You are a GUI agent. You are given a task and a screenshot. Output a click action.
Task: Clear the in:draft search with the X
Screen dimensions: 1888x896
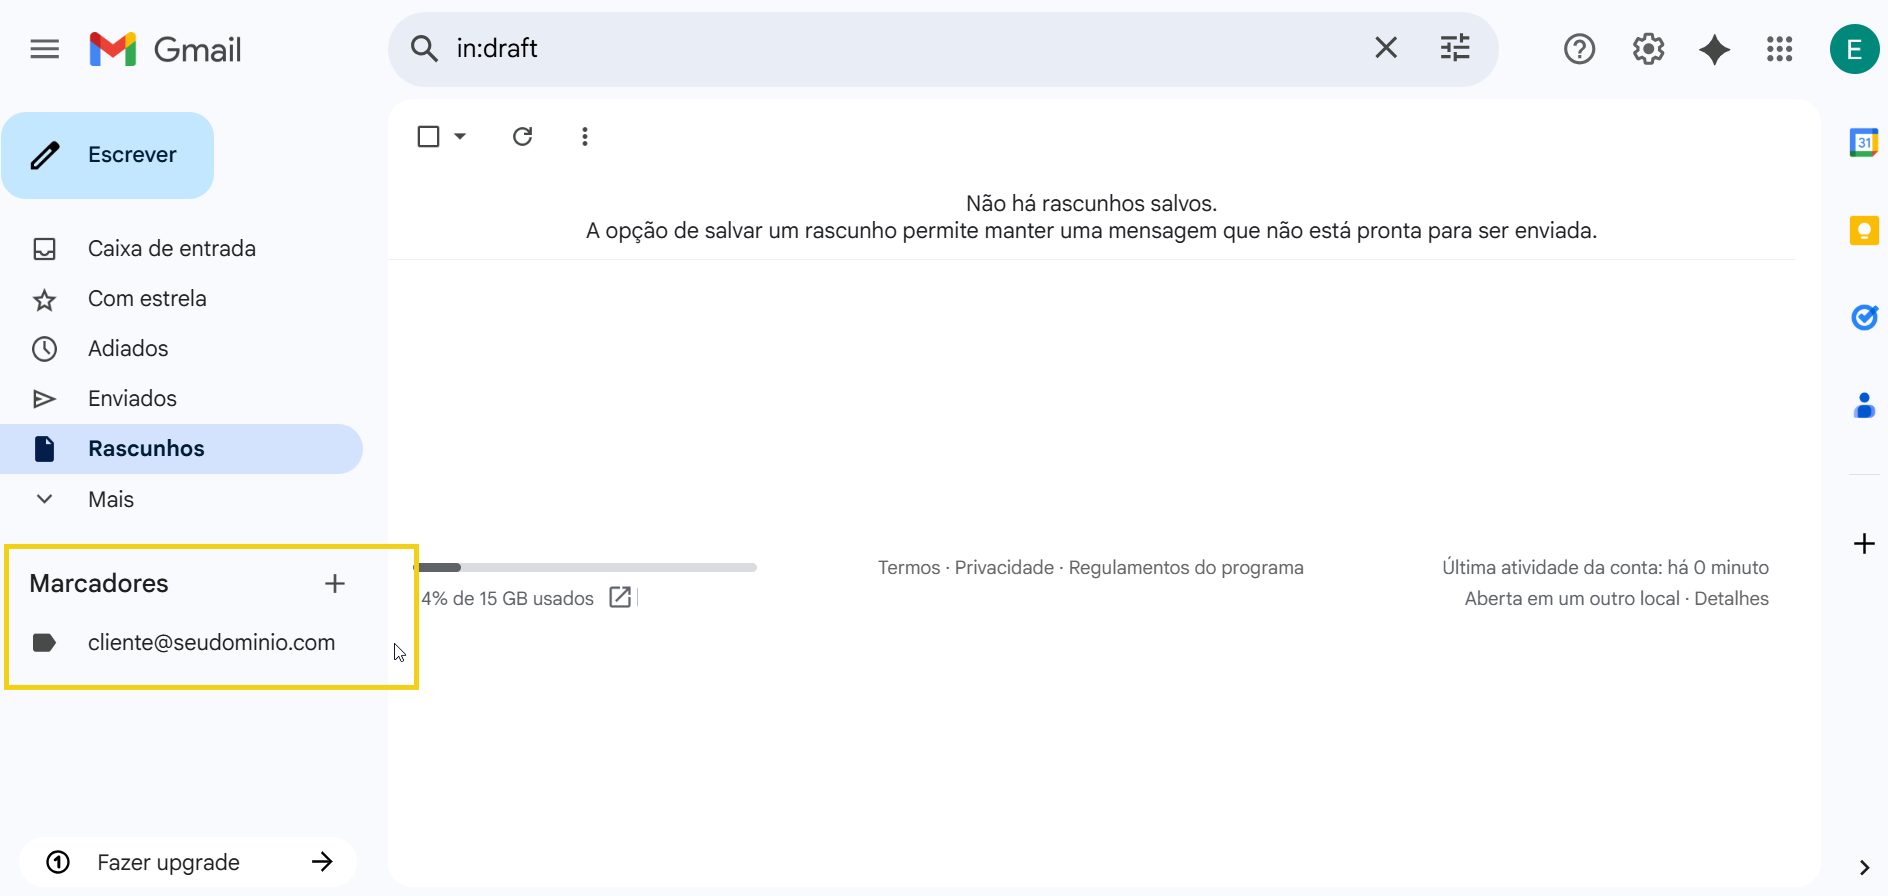[x=1386, y=47]
